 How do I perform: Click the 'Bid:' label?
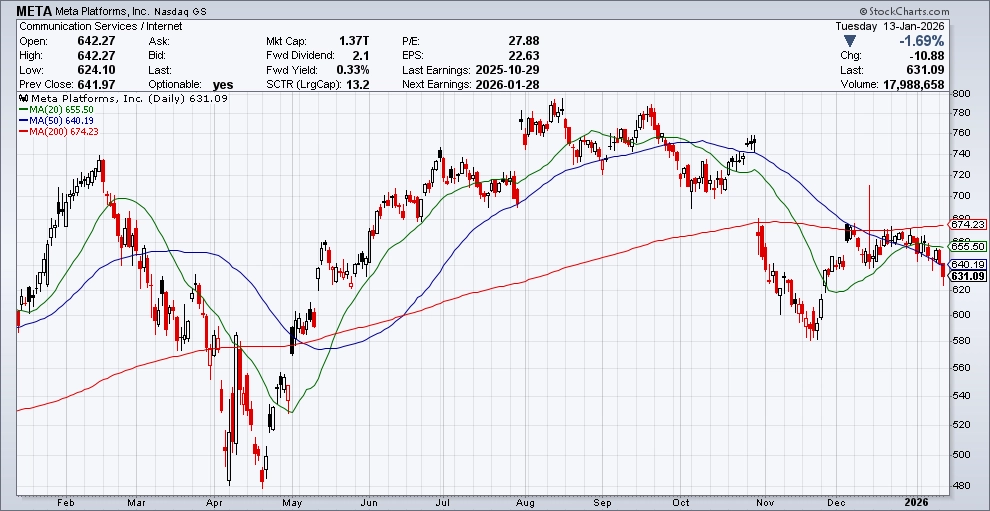[x=157, y=56]
